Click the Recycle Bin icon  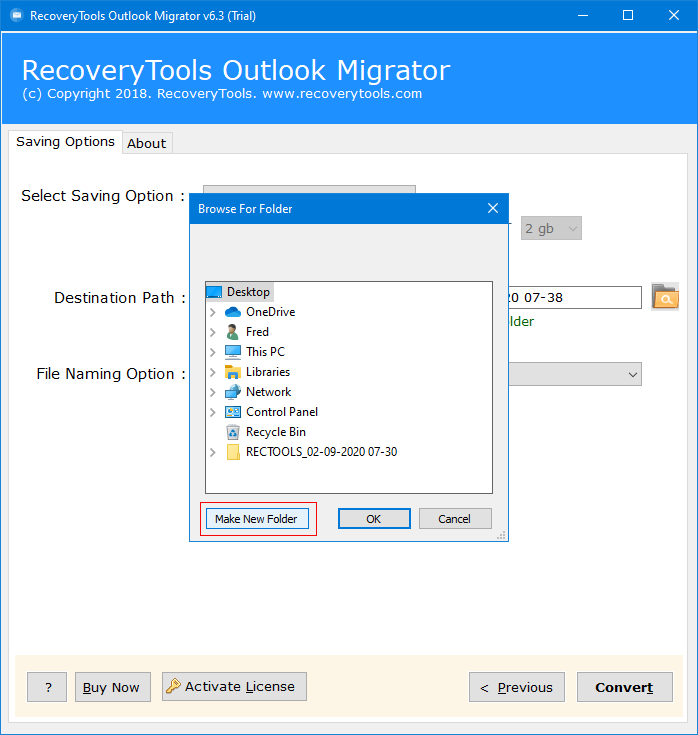click(x=233, y=432)
